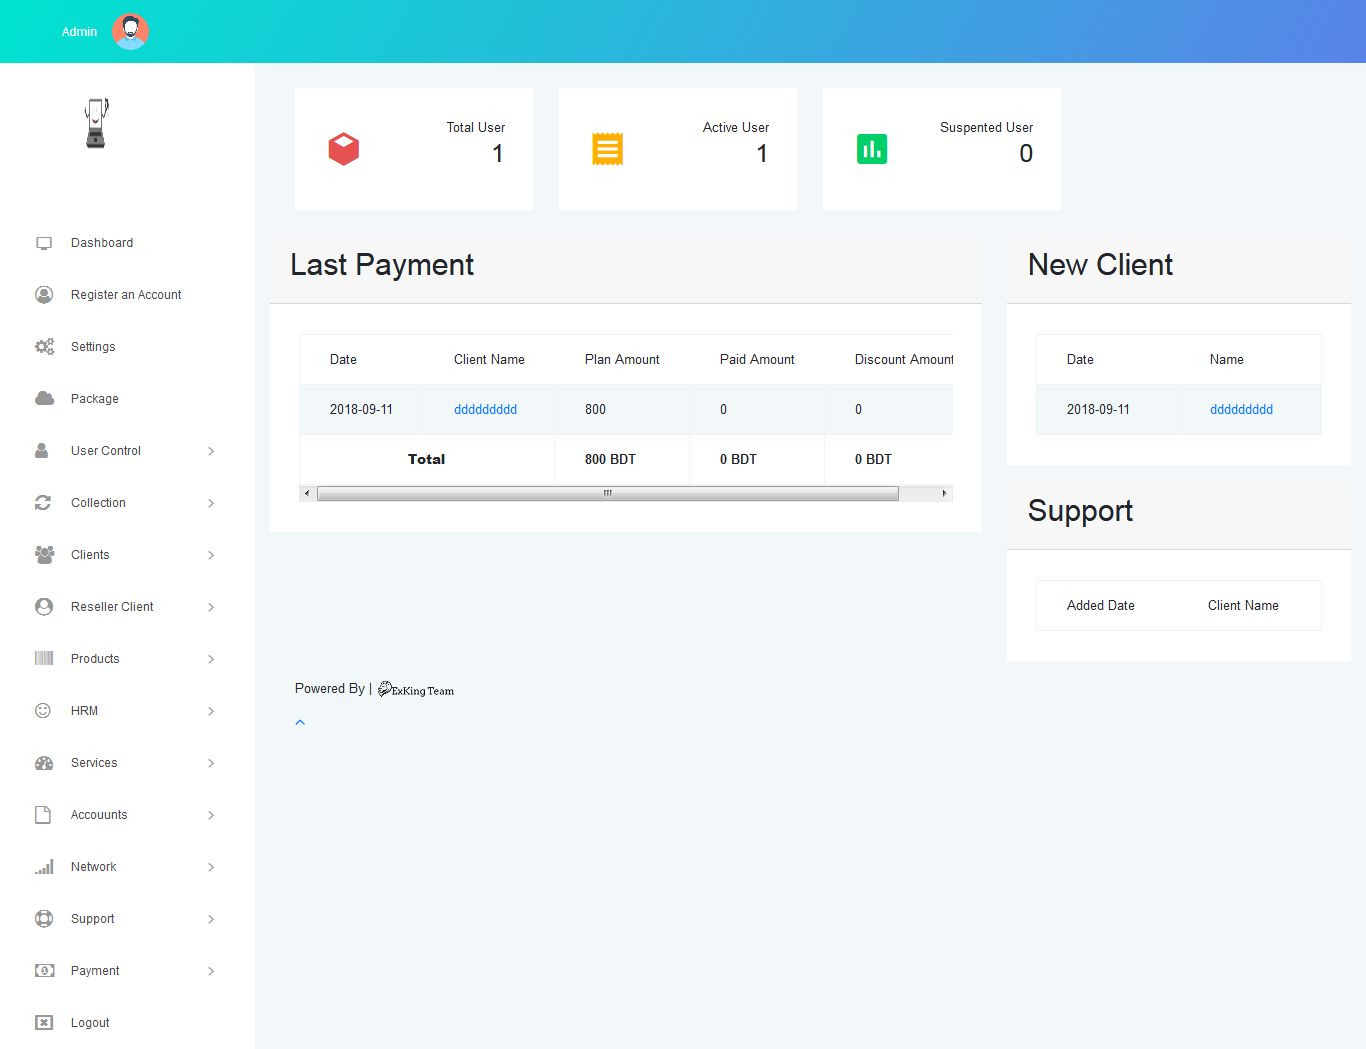The height and width of the screenshot is (1049, 1366).
Task: Expand the HRM submenu chevron
Action: click(x=211, y=711)
